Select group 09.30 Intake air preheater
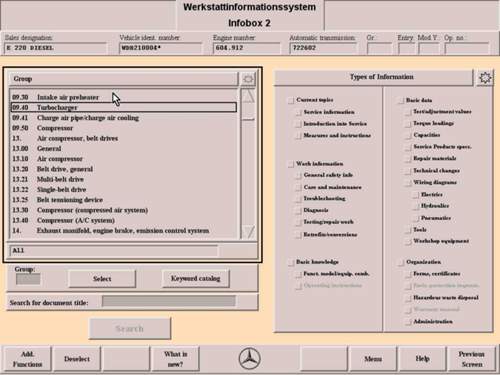The width and height of the screenshot is (500, 375). click(124, 97)
